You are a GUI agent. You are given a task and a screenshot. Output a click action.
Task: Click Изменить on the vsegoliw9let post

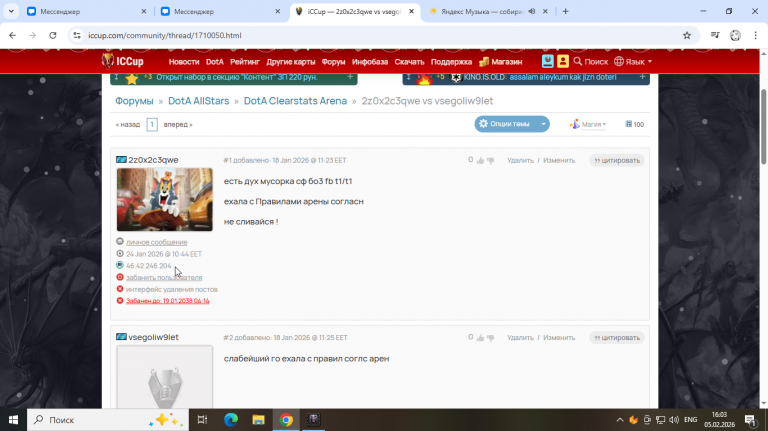click(x=559, y=337)
